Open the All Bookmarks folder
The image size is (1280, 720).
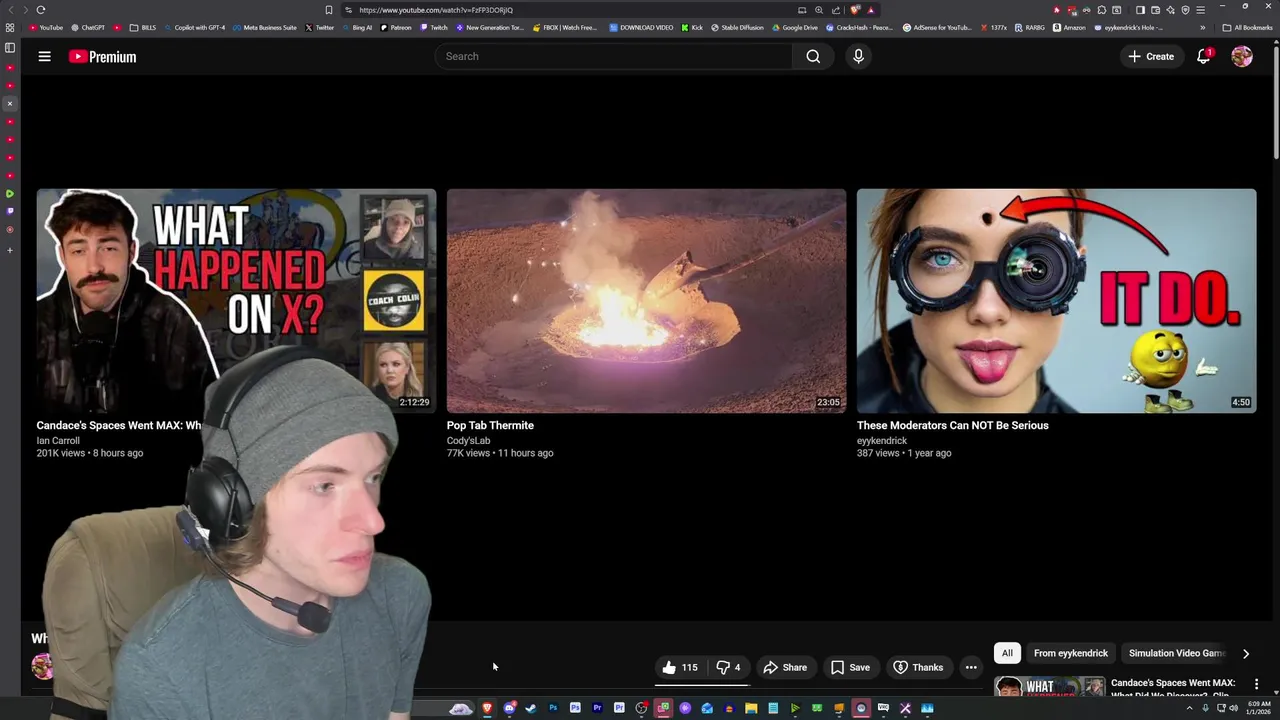point(1247,28)
